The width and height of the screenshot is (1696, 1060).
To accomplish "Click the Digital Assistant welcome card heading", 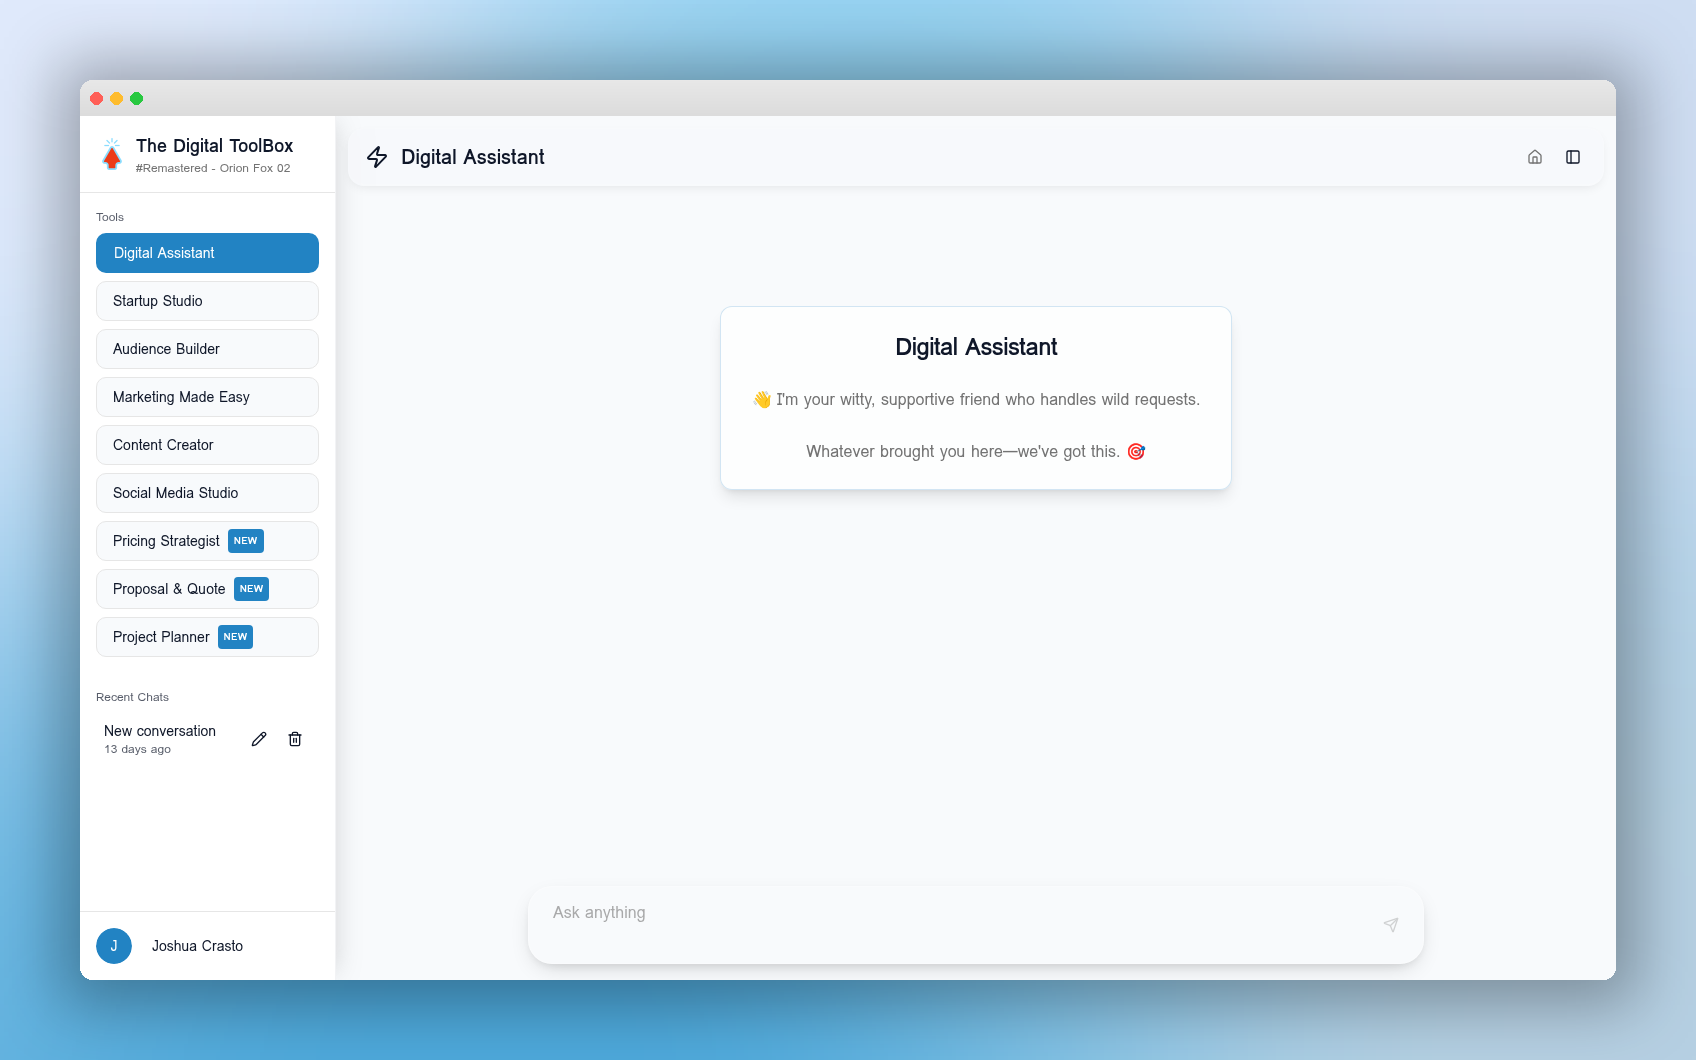I will pyautogui.click(x=976, y=347).
